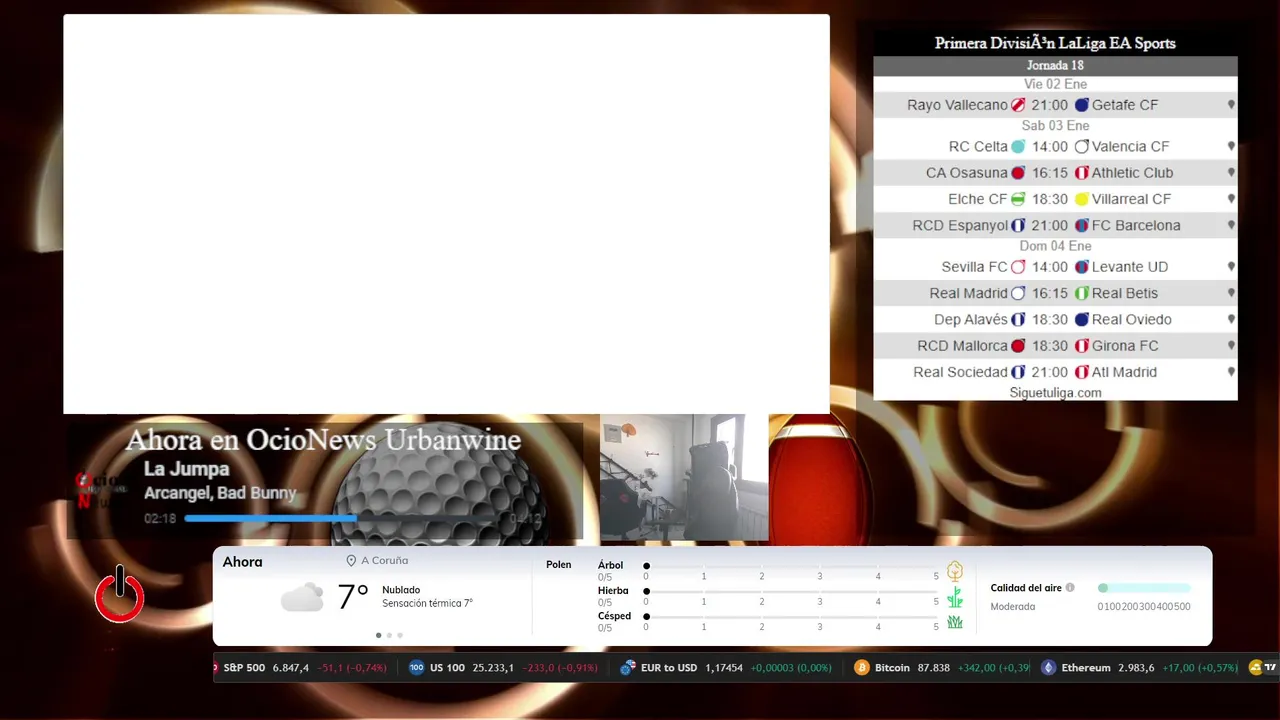Click the Rayo Vallecano crest icon

pyautogui.click(x=1018, y=105)
